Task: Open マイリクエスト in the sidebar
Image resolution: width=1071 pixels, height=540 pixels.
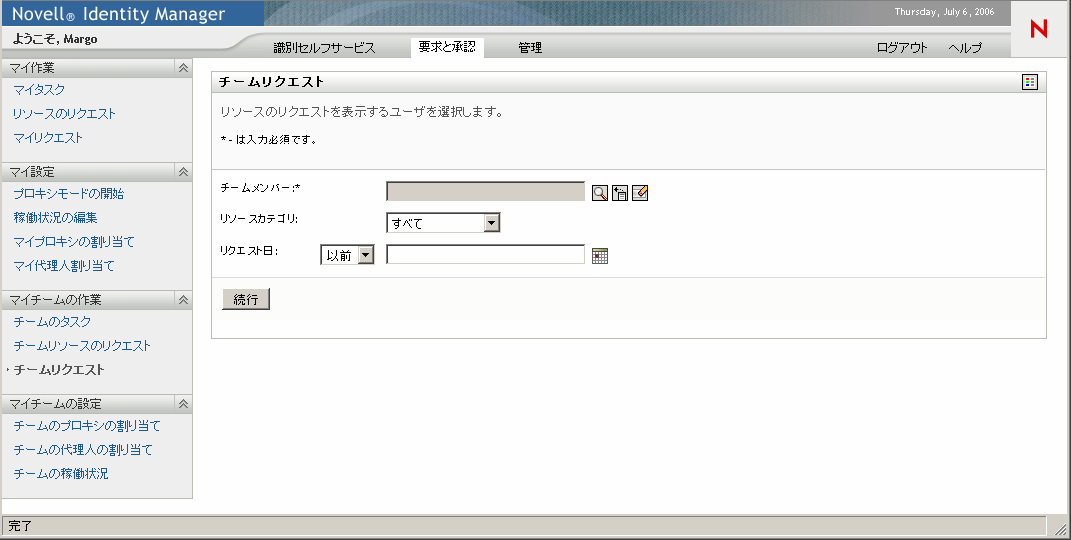Action: (x=48, y=137)
